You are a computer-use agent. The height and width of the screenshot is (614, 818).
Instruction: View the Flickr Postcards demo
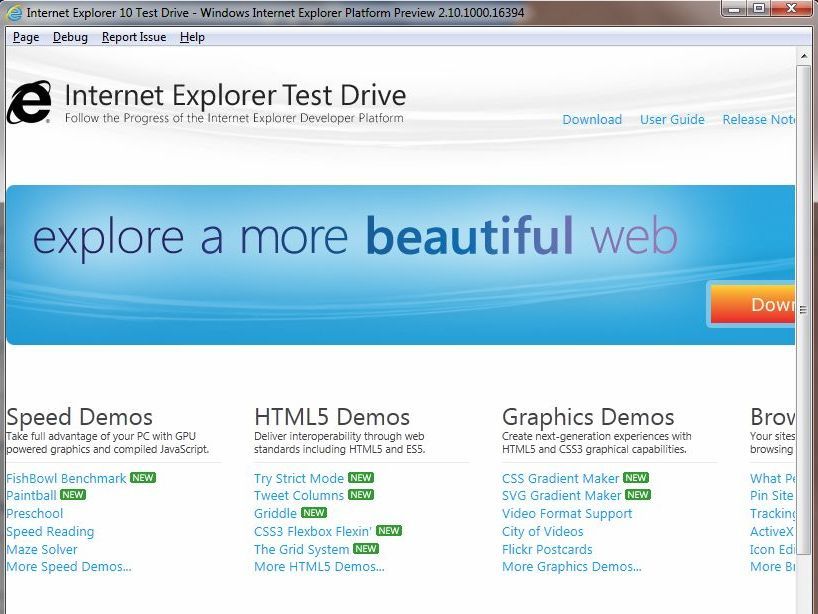pos(545,549)
